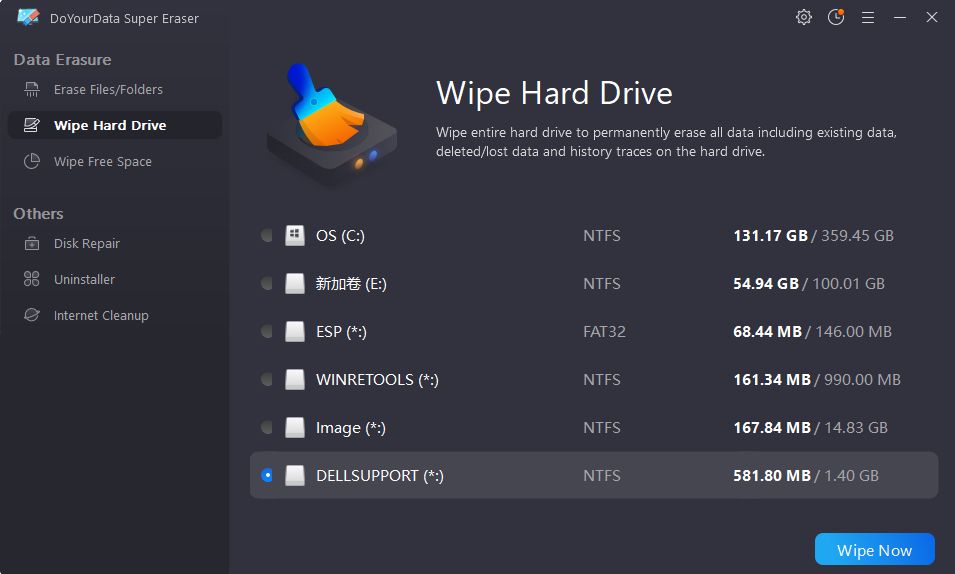Click the 131.17 GB / 359.45 GB value
This screenshot has height=574, width=955.
pos(813,235)
